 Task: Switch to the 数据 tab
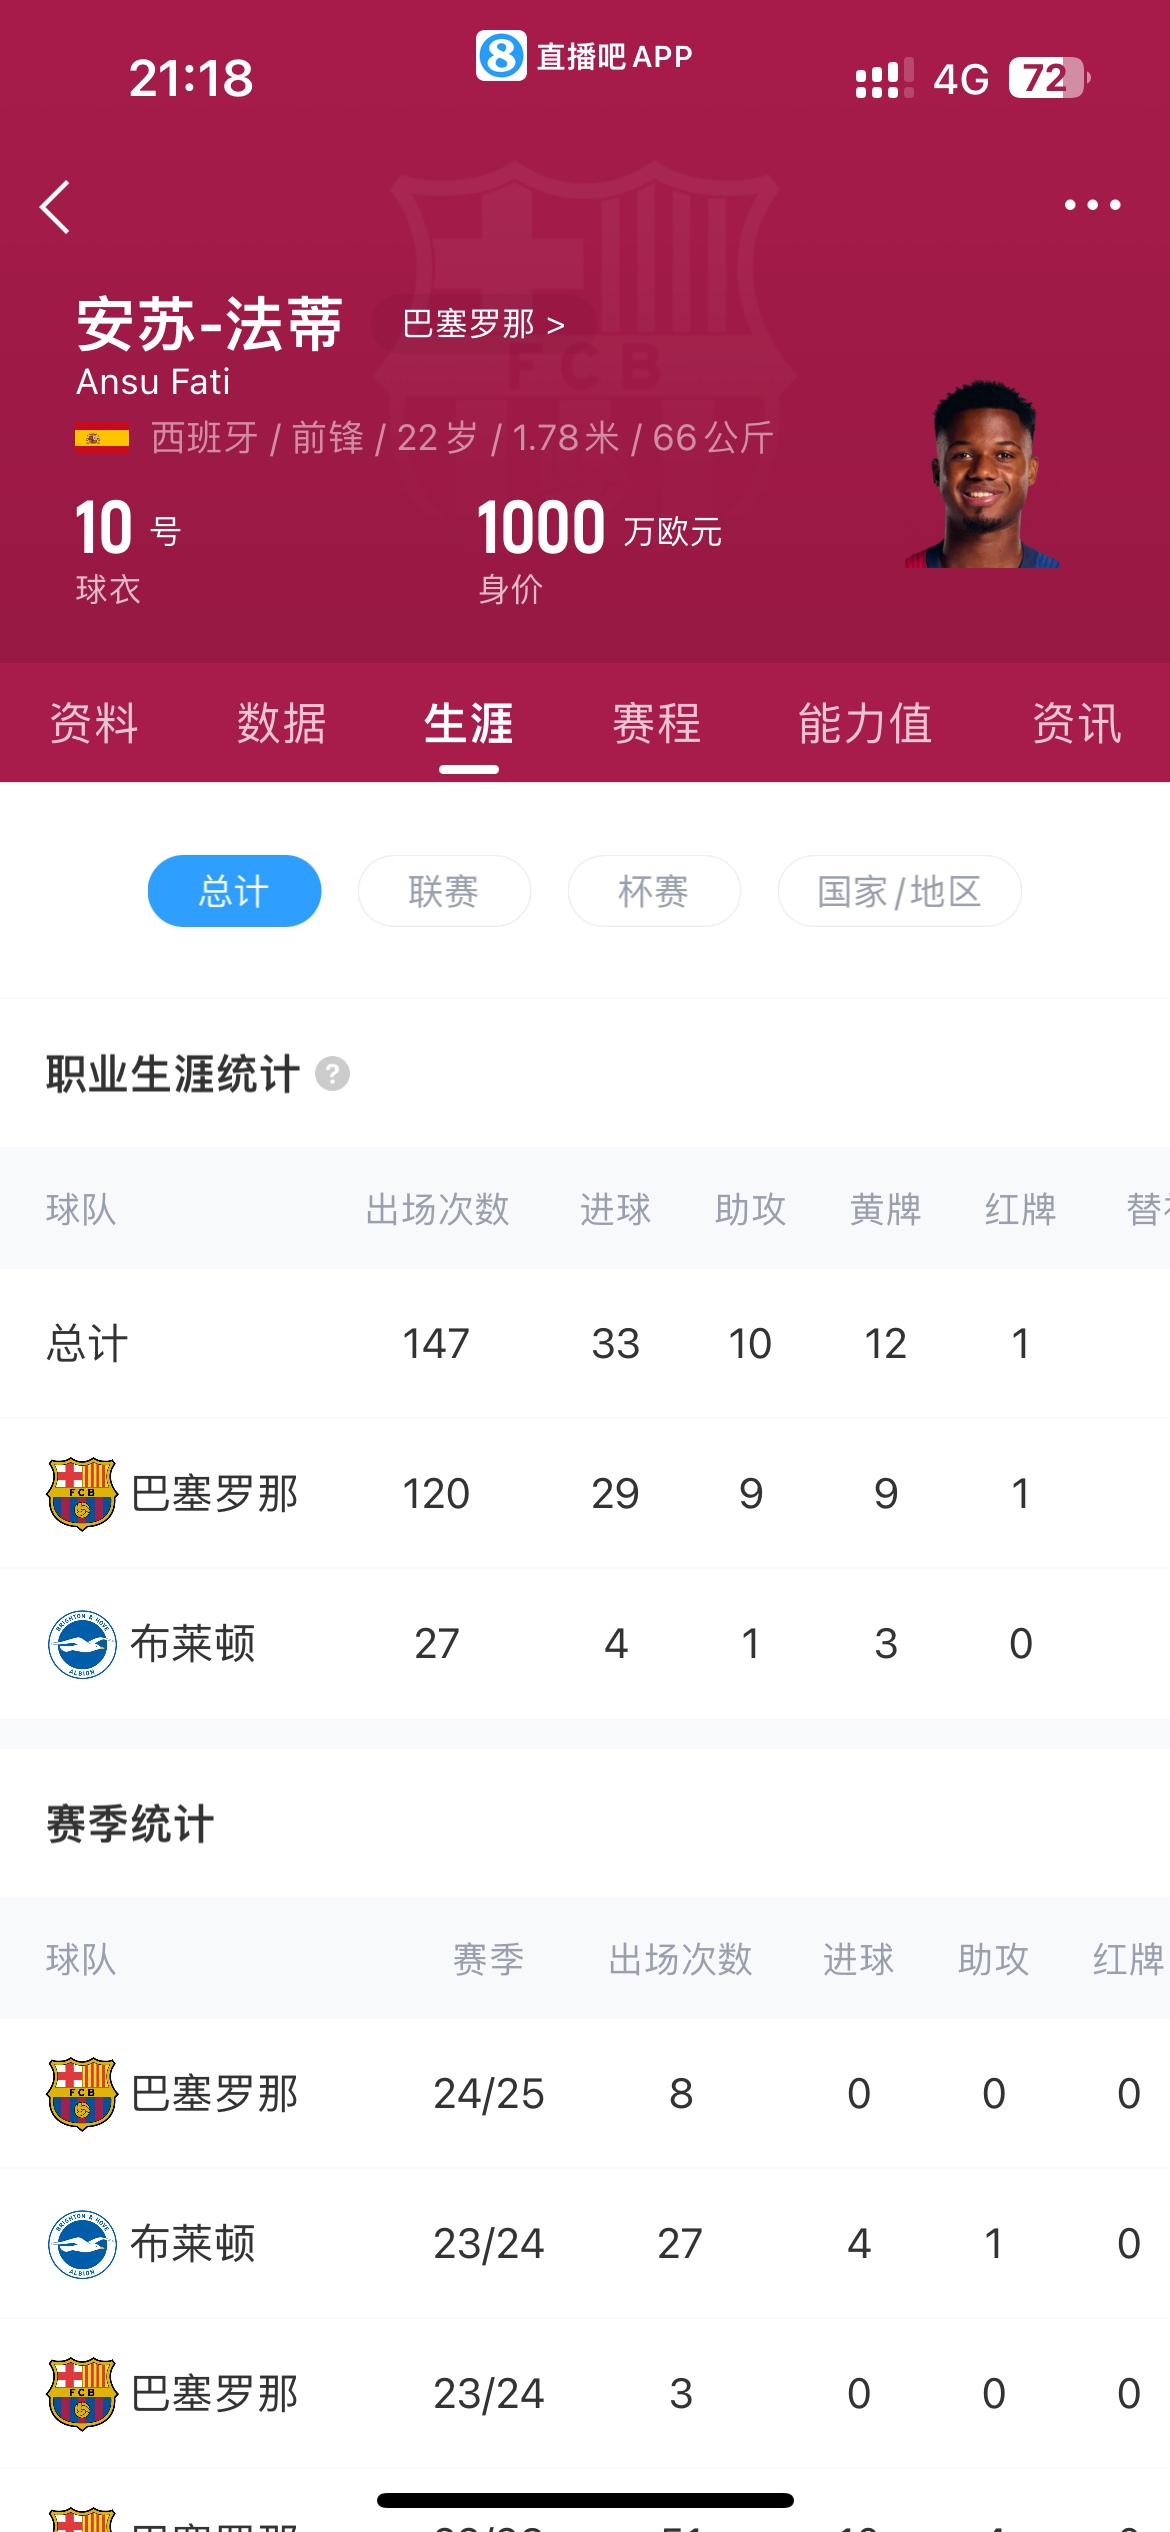click(281, 723)
